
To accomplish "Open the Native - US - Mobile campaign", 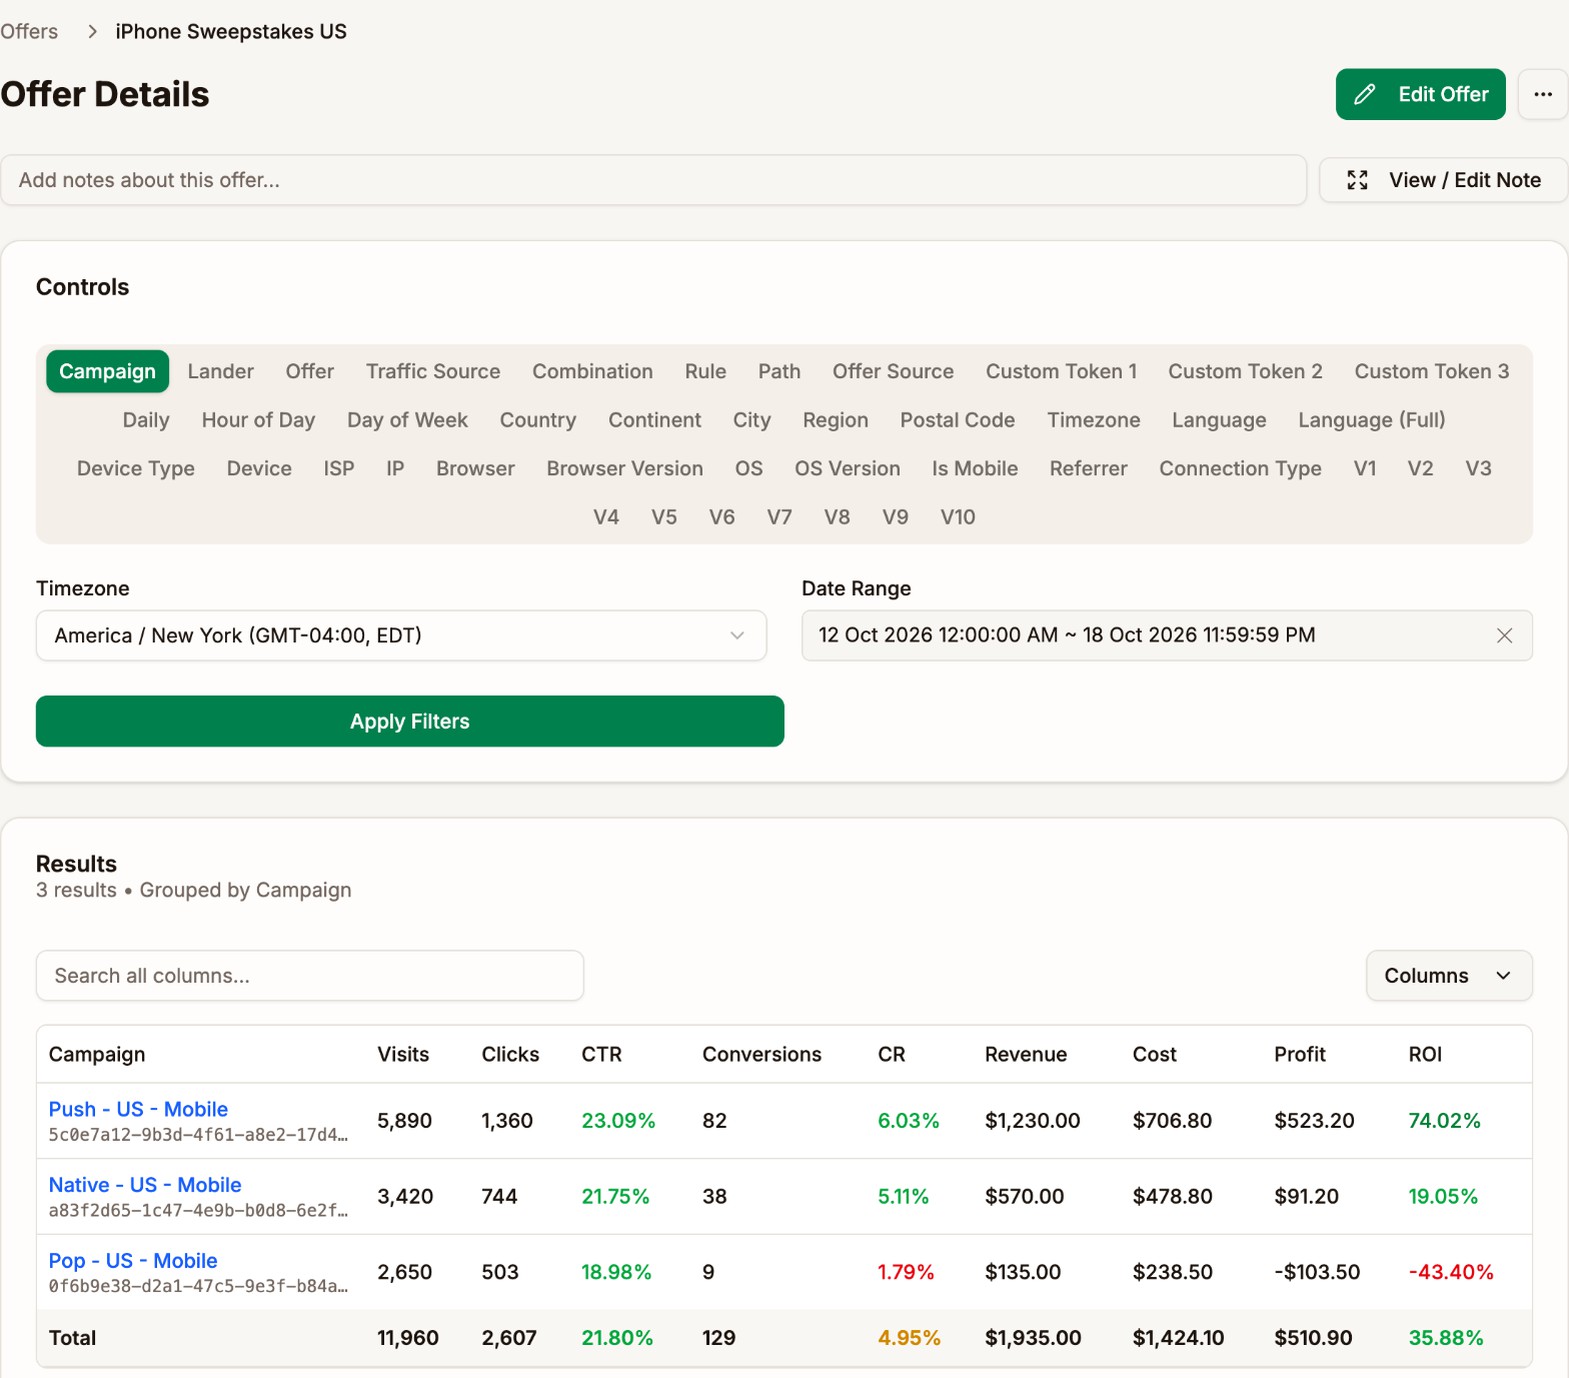I will (x=145, y=1185).
